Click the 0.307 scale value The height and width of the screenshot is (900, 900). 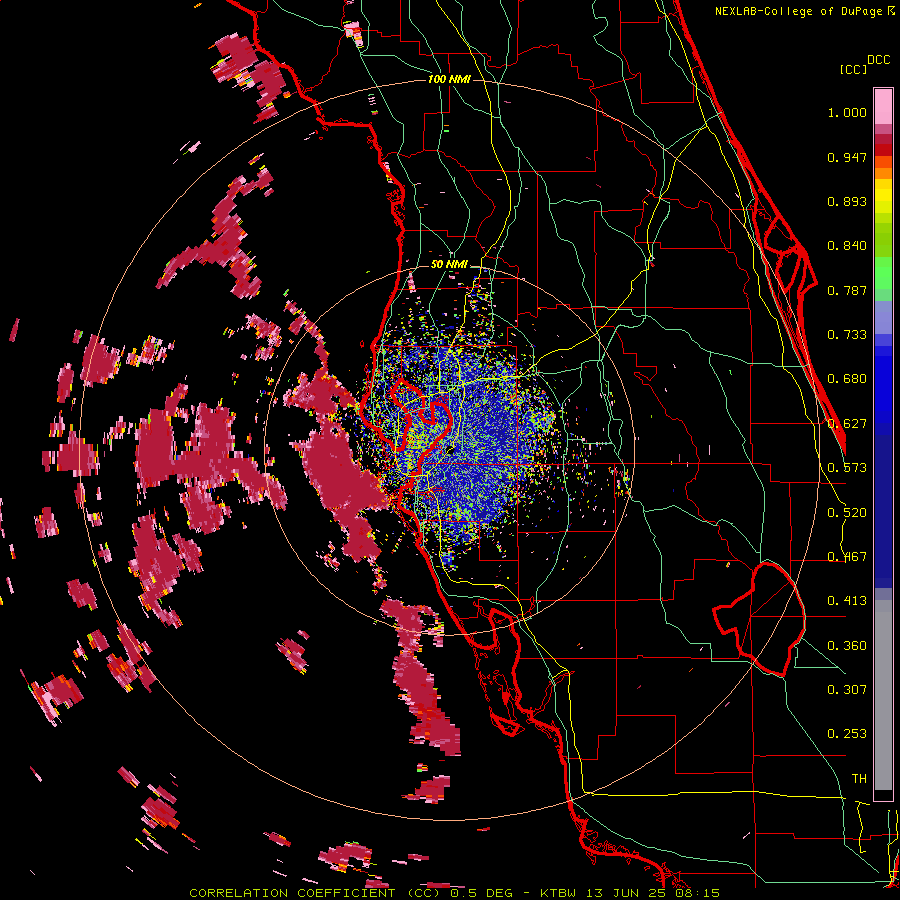coord(847,690)
